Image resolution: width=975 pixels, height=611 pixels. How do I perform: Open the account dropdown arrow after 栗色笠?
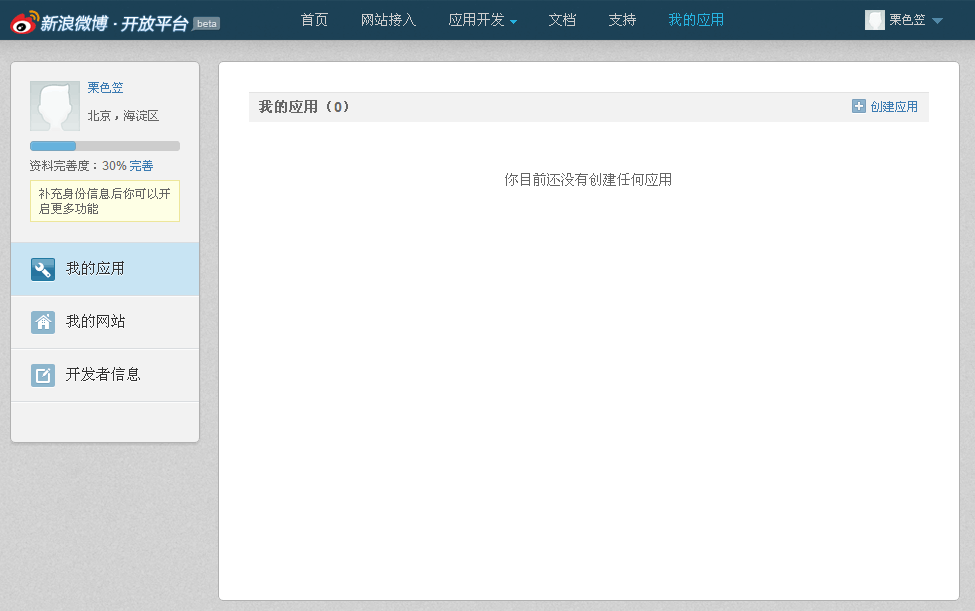pyautogui.click(x=937, y=21)
